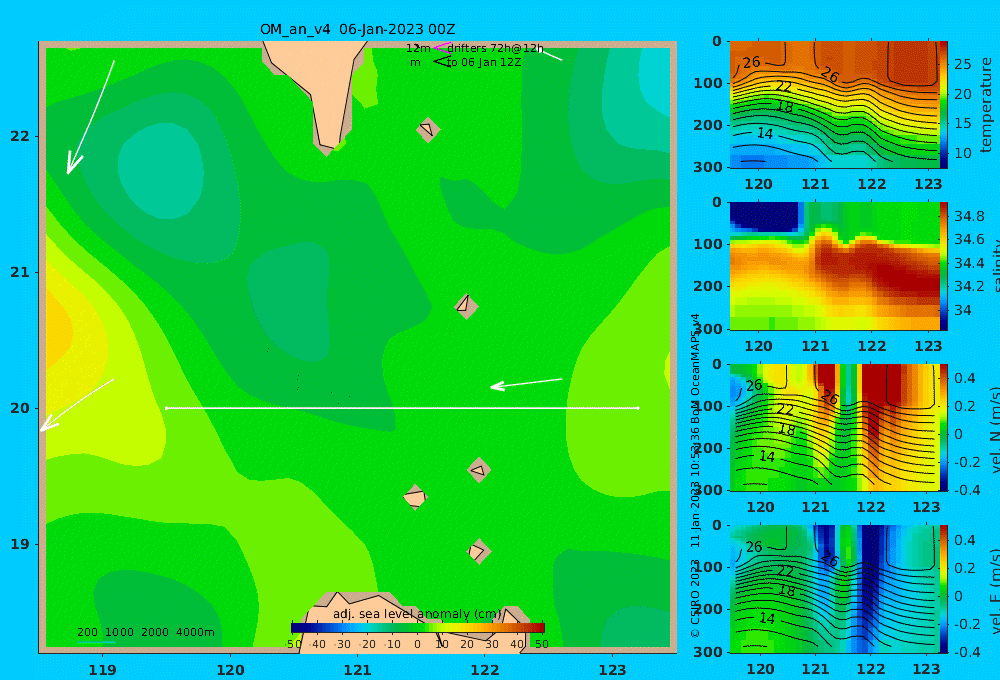
Task: Click the 'vel. N (m/s)' axis label
Action: 994,429
